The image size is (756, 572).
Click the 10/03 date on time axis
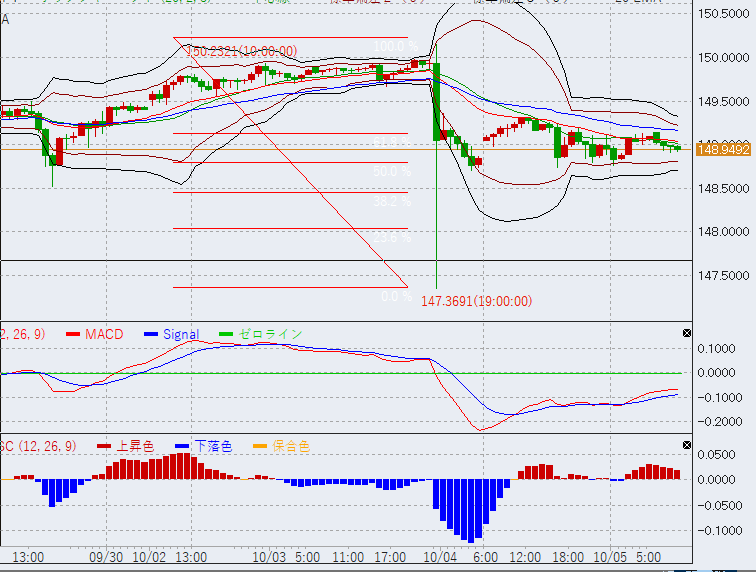coord(270,557)
